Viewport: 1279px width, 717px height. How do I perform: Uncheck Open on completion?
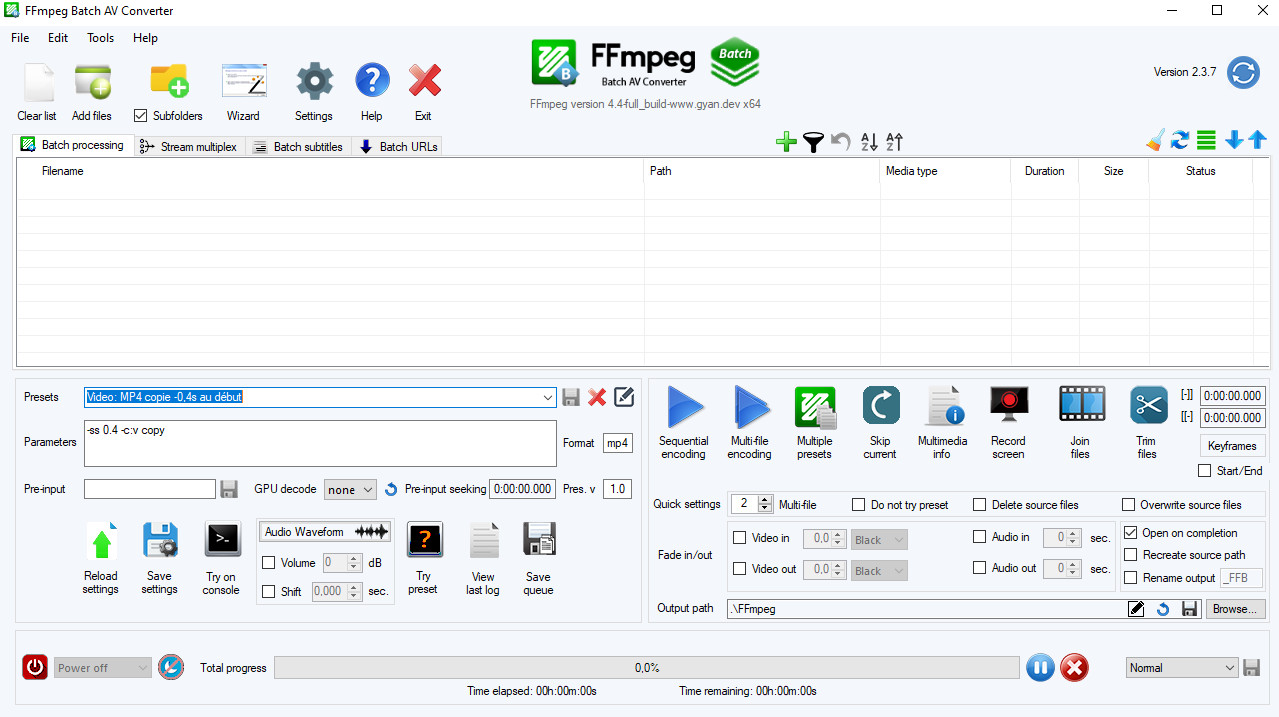[1131, 533]
